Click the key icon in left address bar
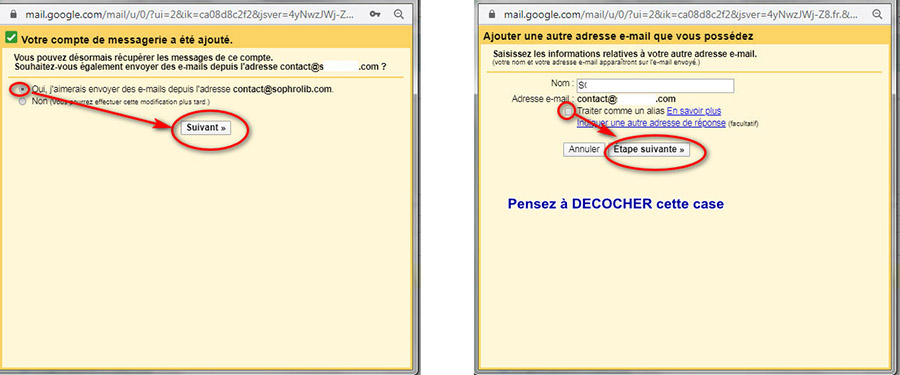 click(x=375, y=14)
